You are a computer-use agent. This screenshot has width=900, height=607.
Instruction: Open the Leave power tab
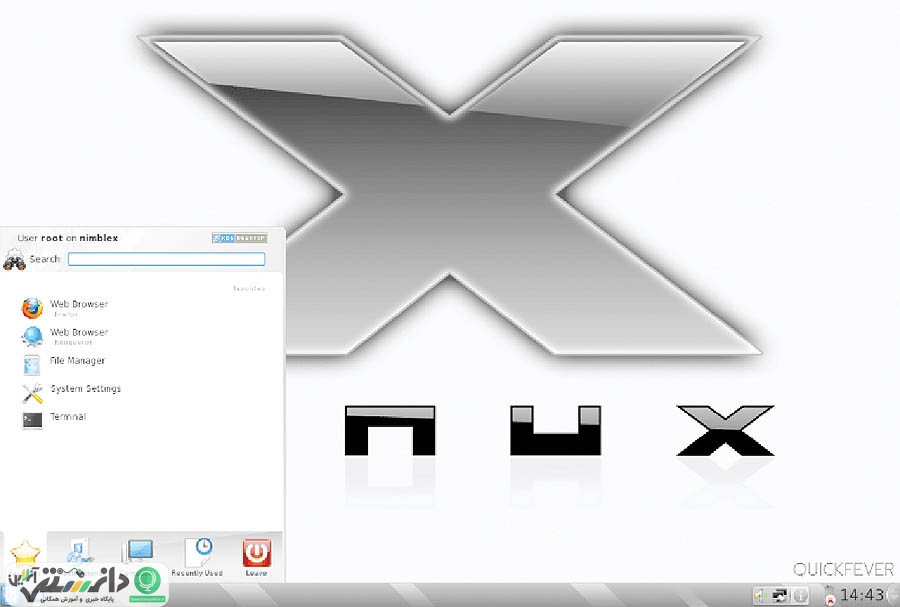[257, 557]
